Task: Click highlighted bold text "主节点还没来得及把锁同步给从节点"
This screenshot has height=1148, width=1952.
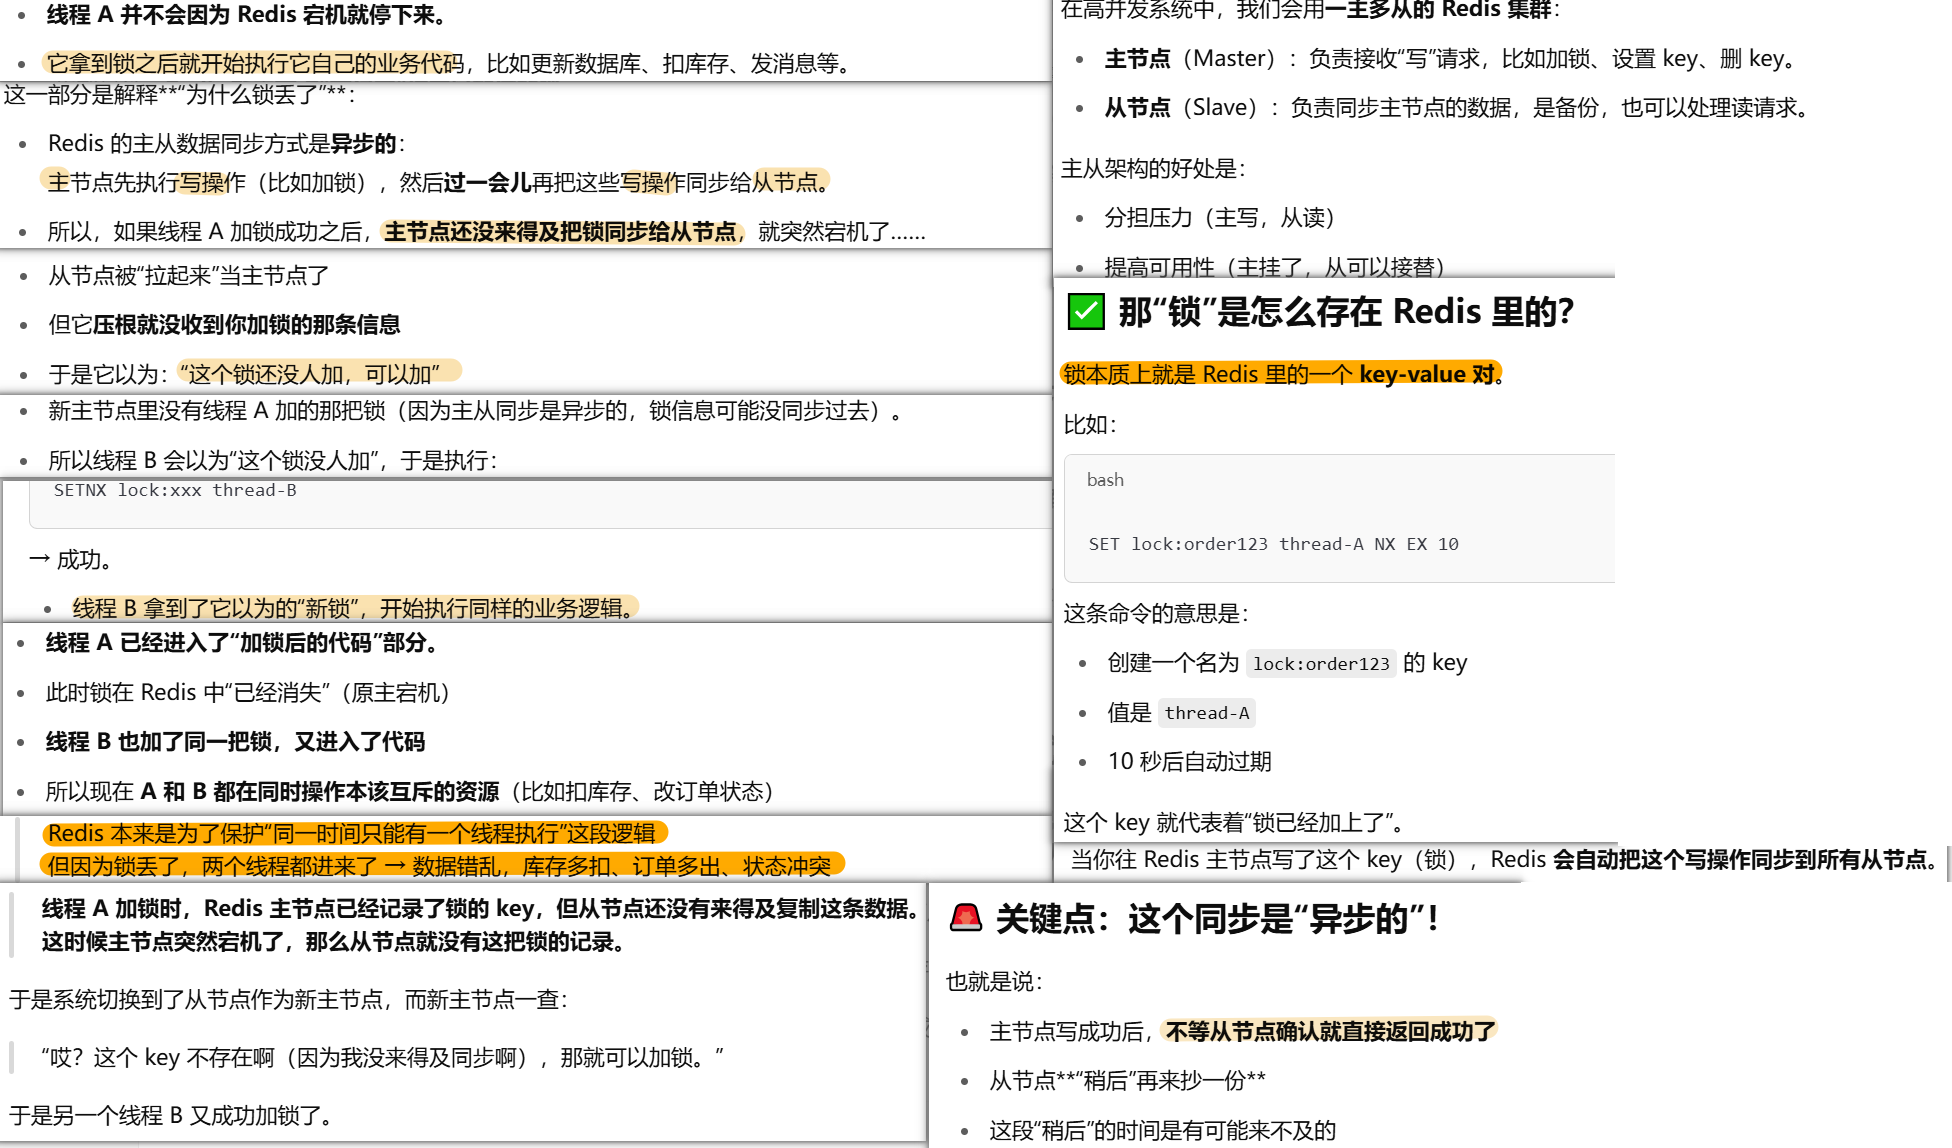Action: (x=561, y=232)
